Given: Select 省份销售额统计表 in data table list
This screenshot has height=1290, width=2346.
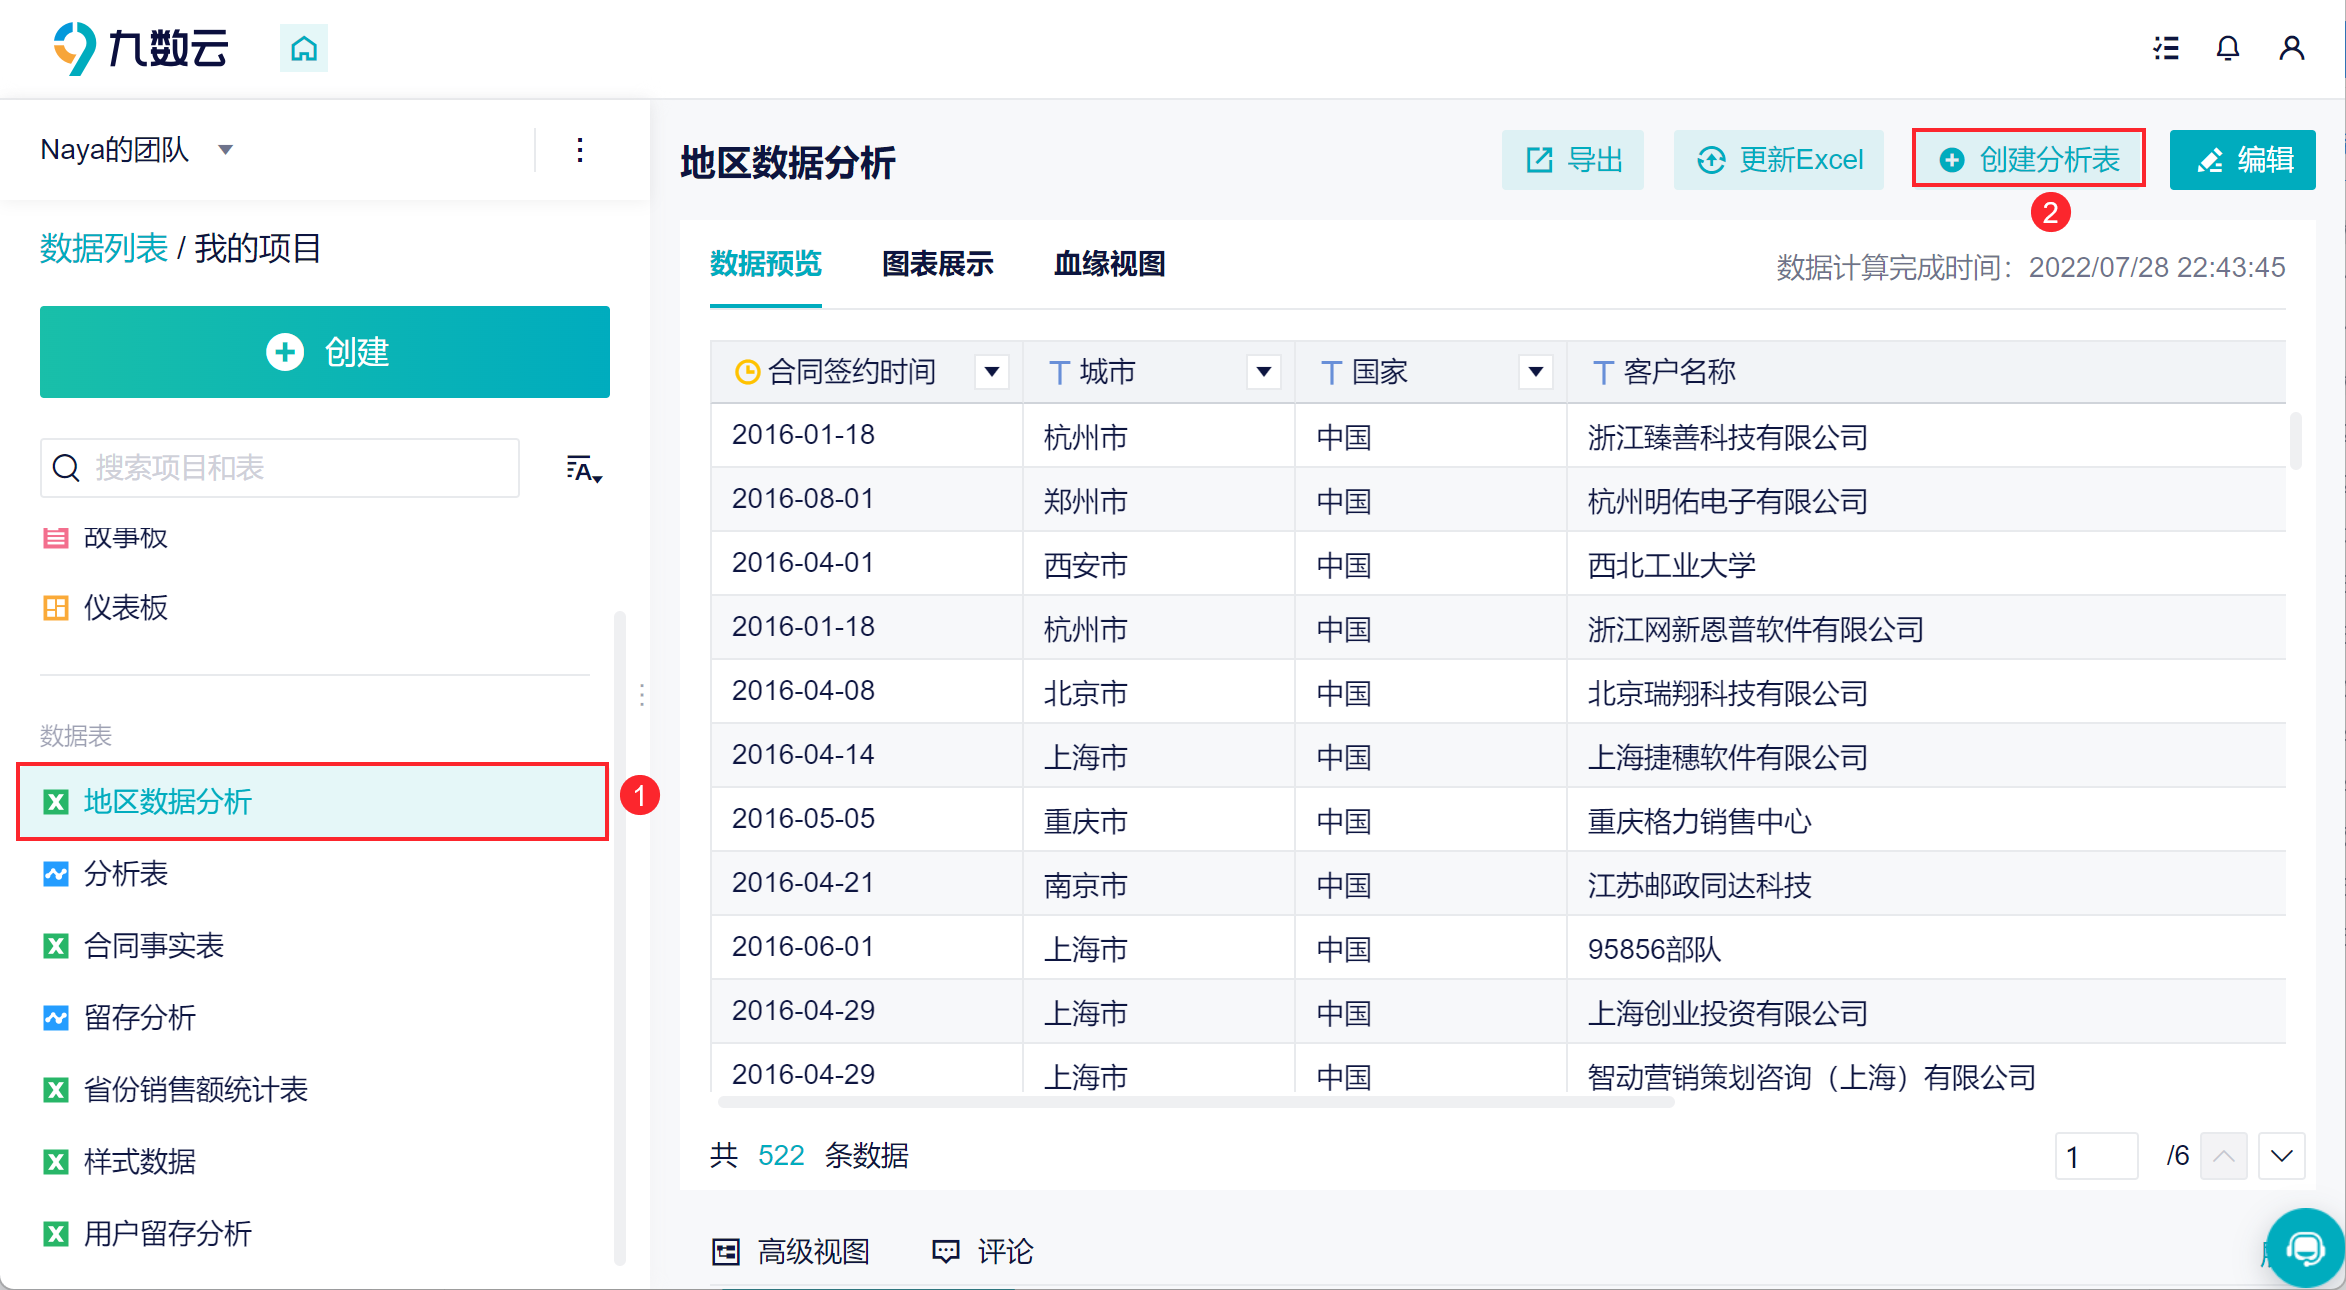Looking at the screenshot, I should (x=196, y=1089).
